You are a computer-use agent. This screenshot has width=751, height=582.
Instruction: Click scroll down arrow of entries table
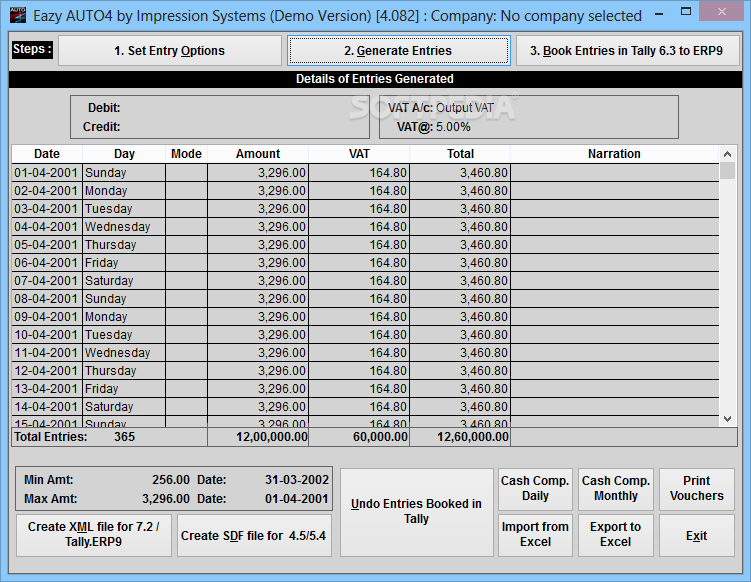[x=727, y=419]
